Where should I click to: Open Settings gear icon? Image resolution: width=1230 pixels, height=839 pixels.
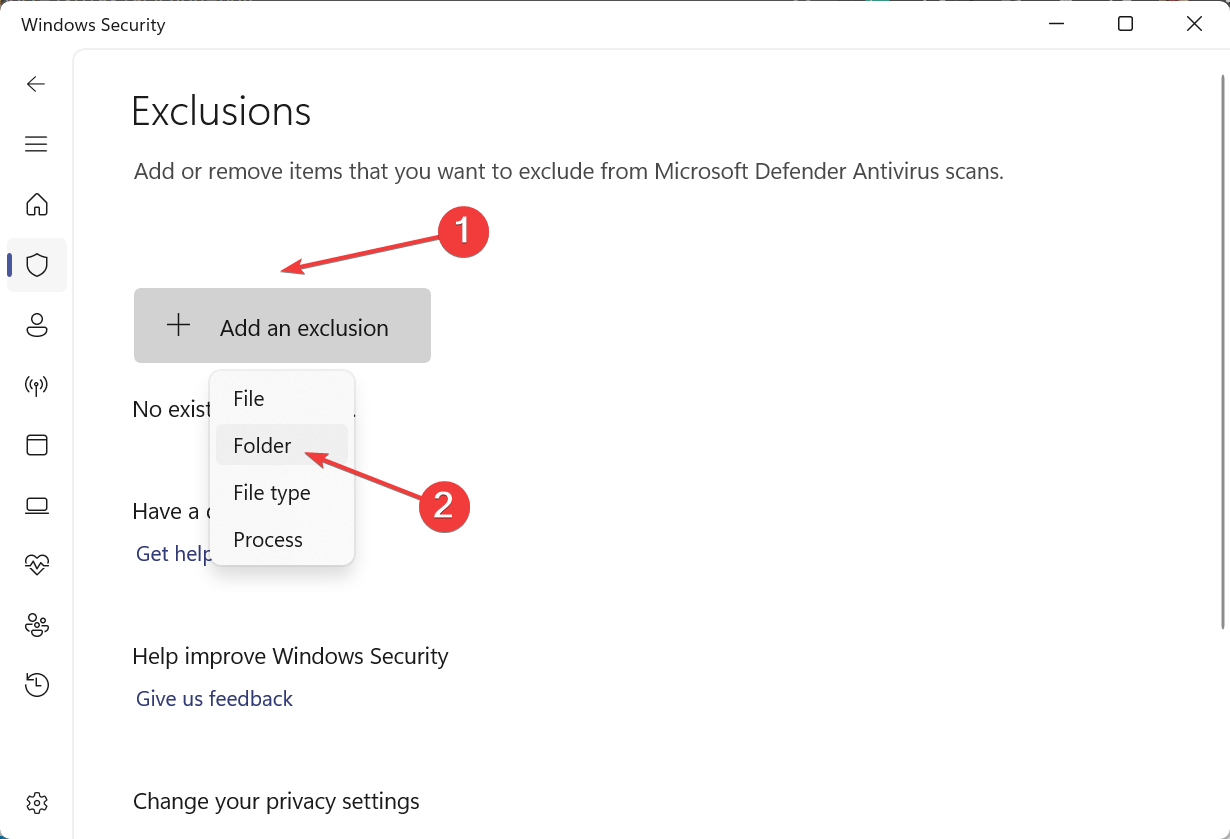point(37,802)
